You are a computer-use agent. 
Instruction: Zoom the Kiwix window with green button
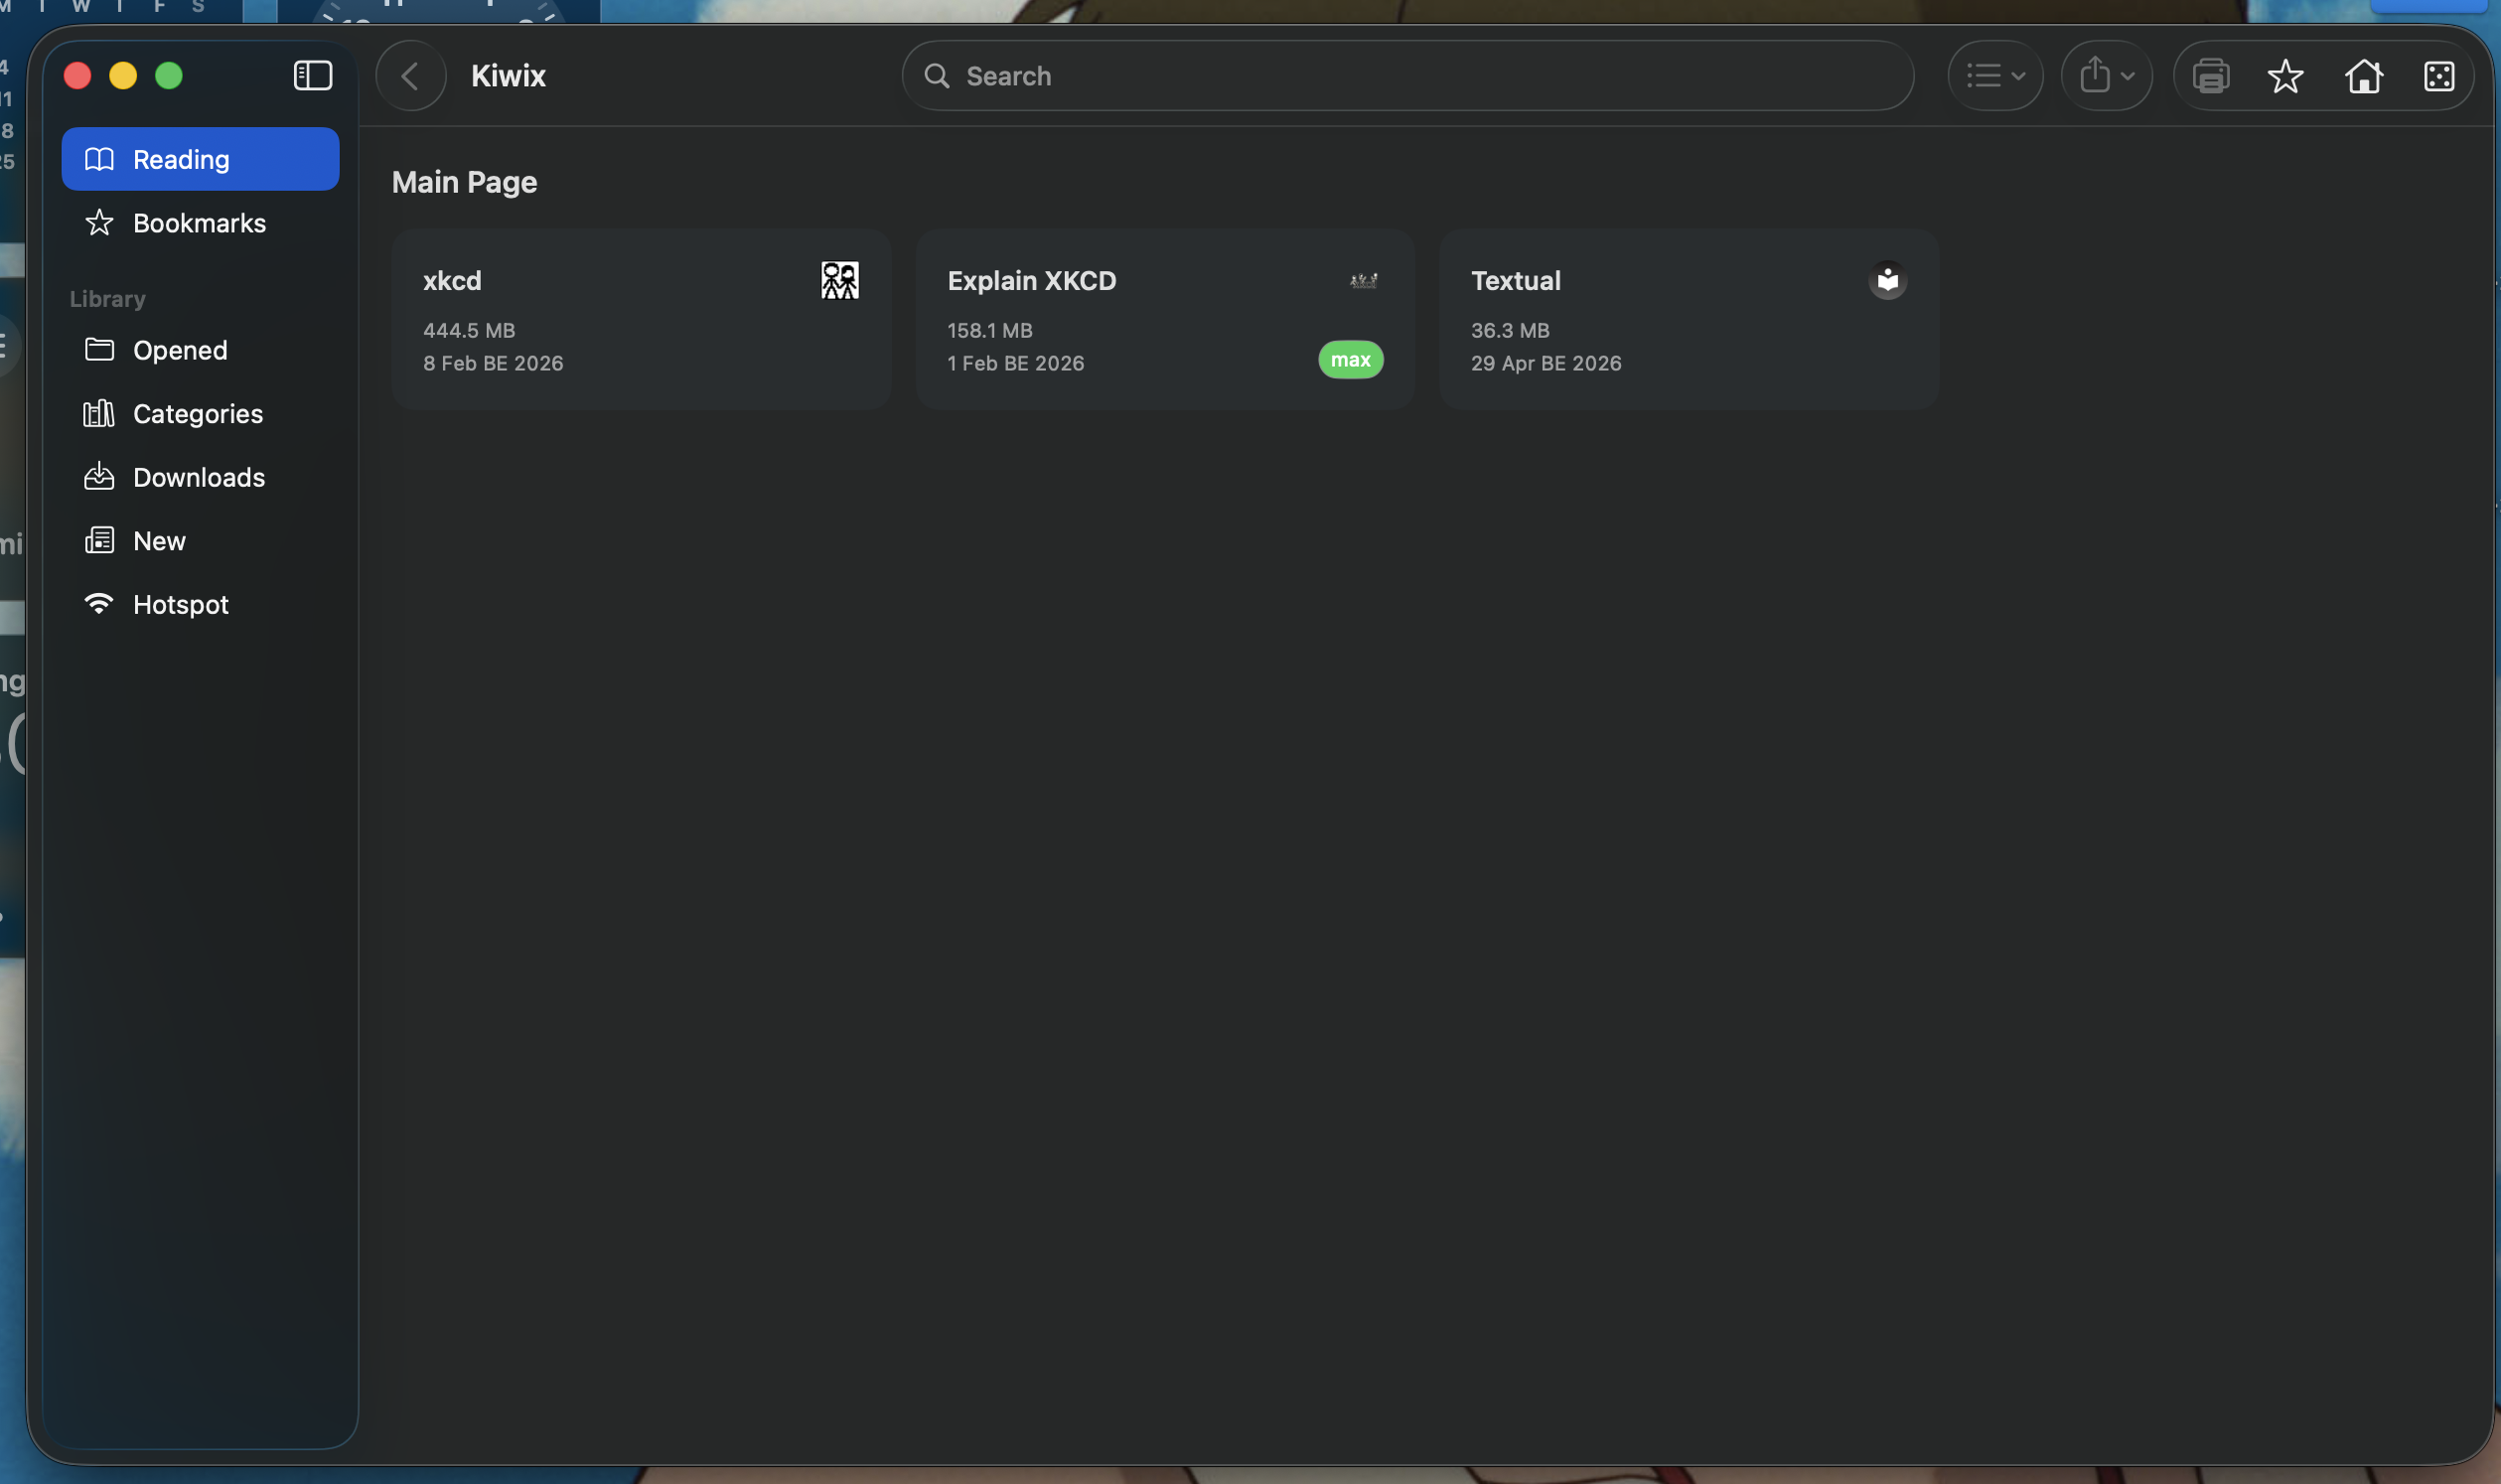(x=169, y=76)
